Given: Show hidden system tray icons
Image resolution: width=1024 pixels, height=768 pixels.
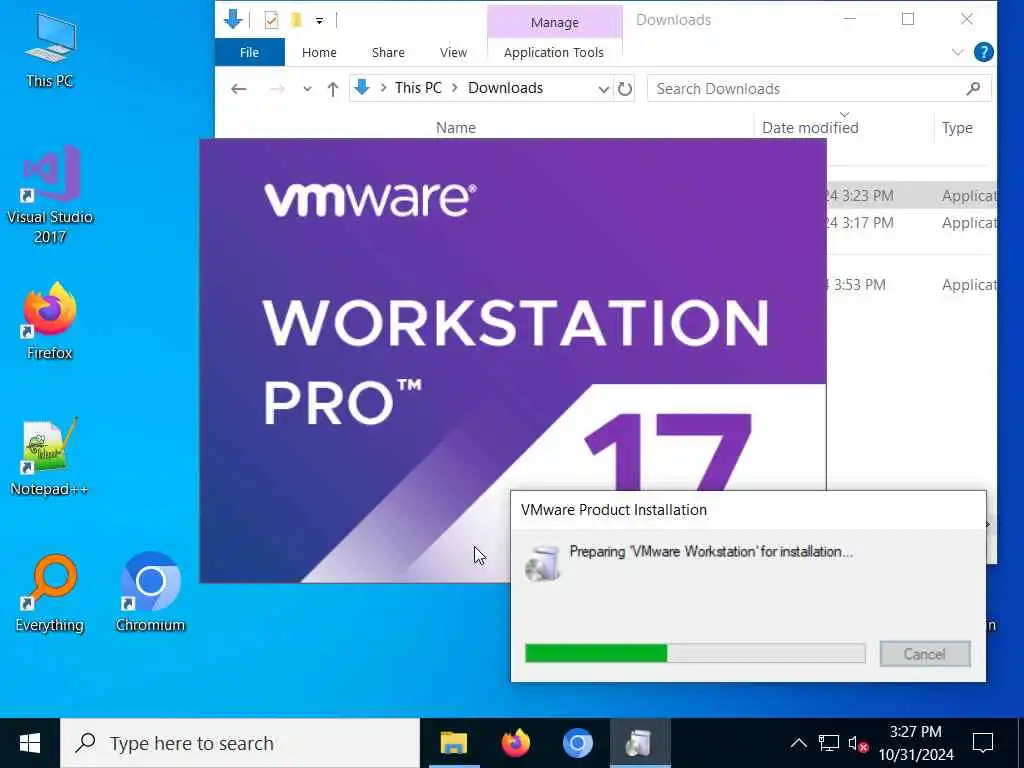Looking at the screenshot, I should tap(798, 743).
